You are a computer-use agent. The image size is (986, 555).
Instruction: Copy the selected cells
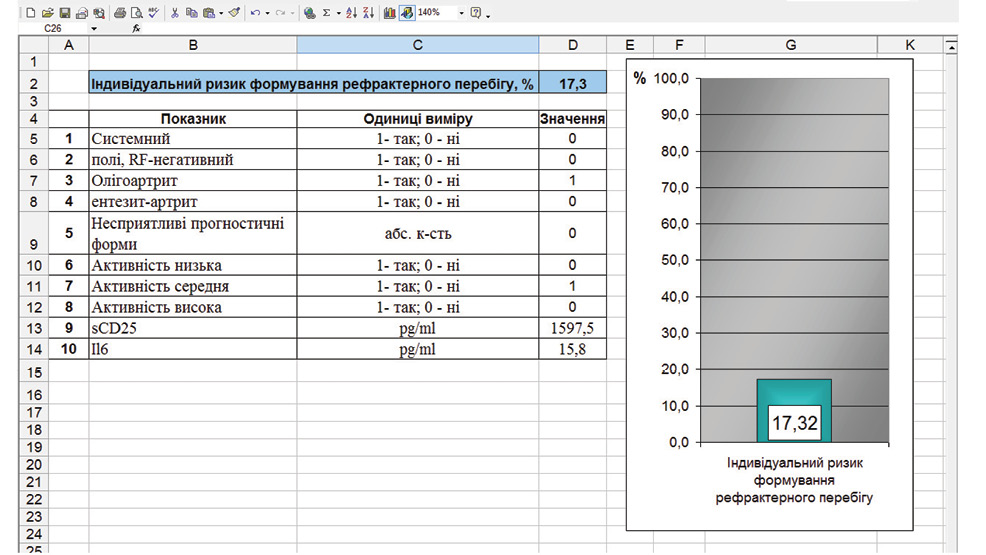coord(192,13)
